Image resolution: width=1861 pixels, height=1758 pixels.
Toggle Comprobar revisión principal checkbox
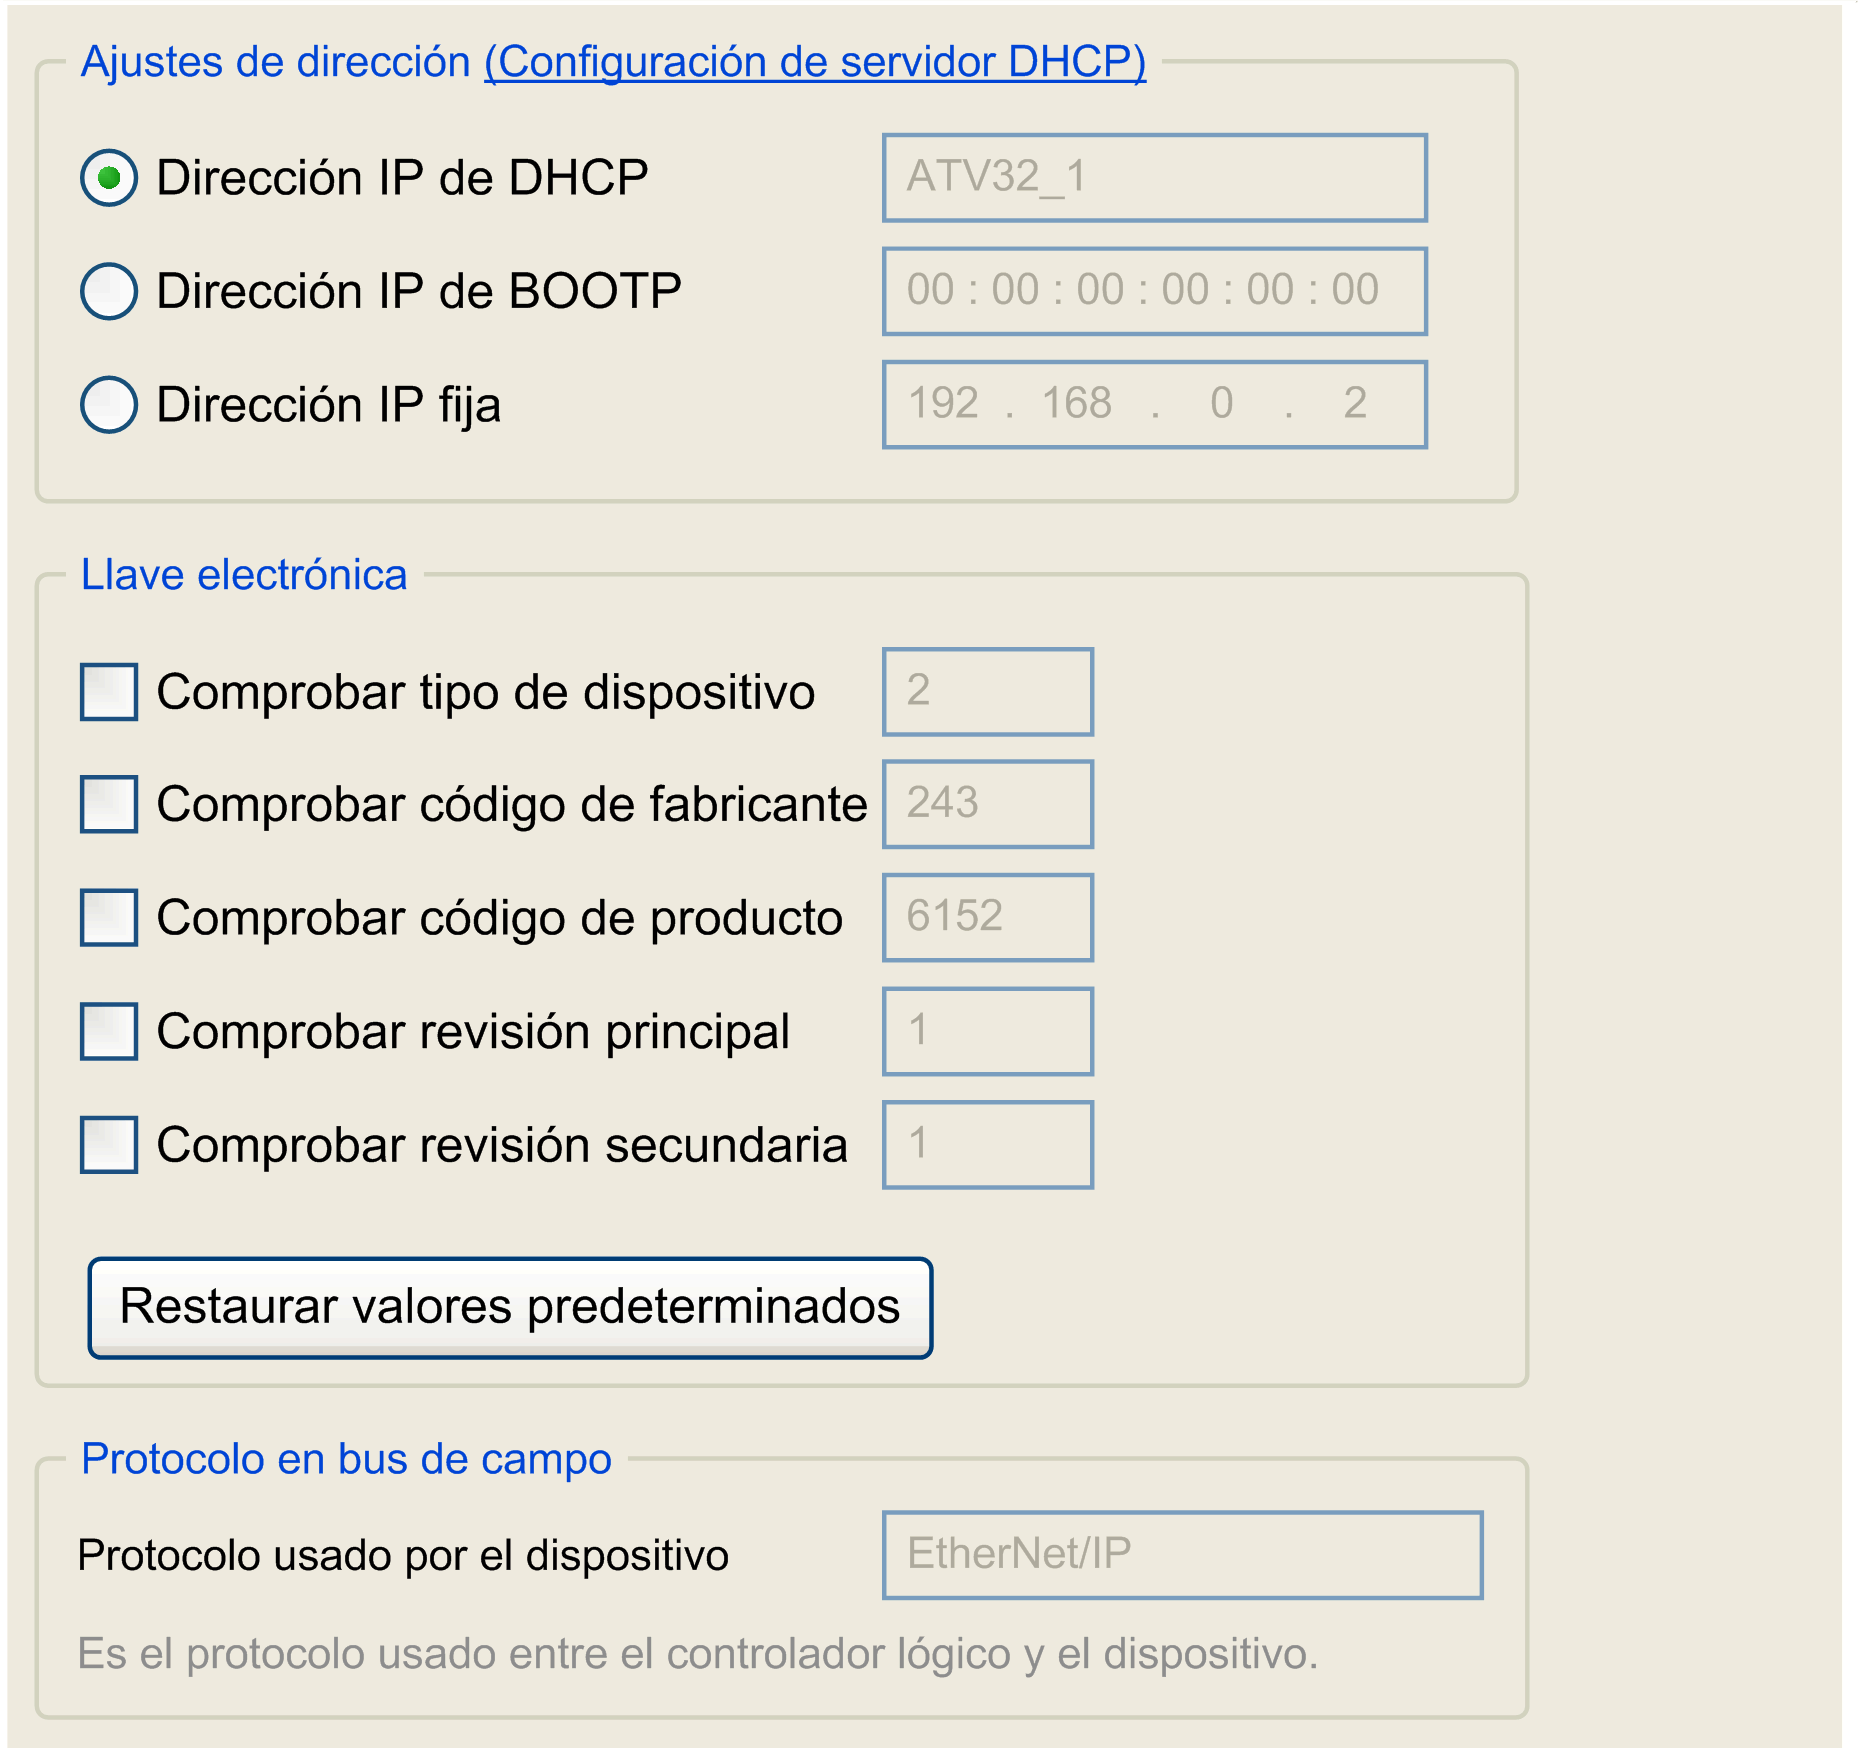[109, 1031]
